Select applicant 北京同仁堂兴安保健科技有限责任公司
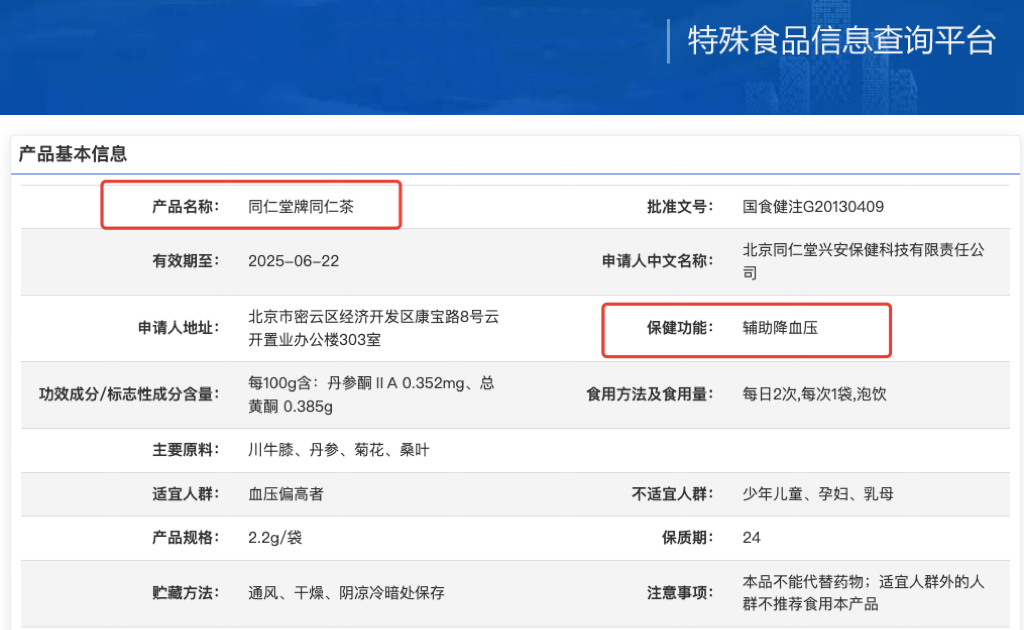This screenshot has width=1024, height=630. [863, 261]
